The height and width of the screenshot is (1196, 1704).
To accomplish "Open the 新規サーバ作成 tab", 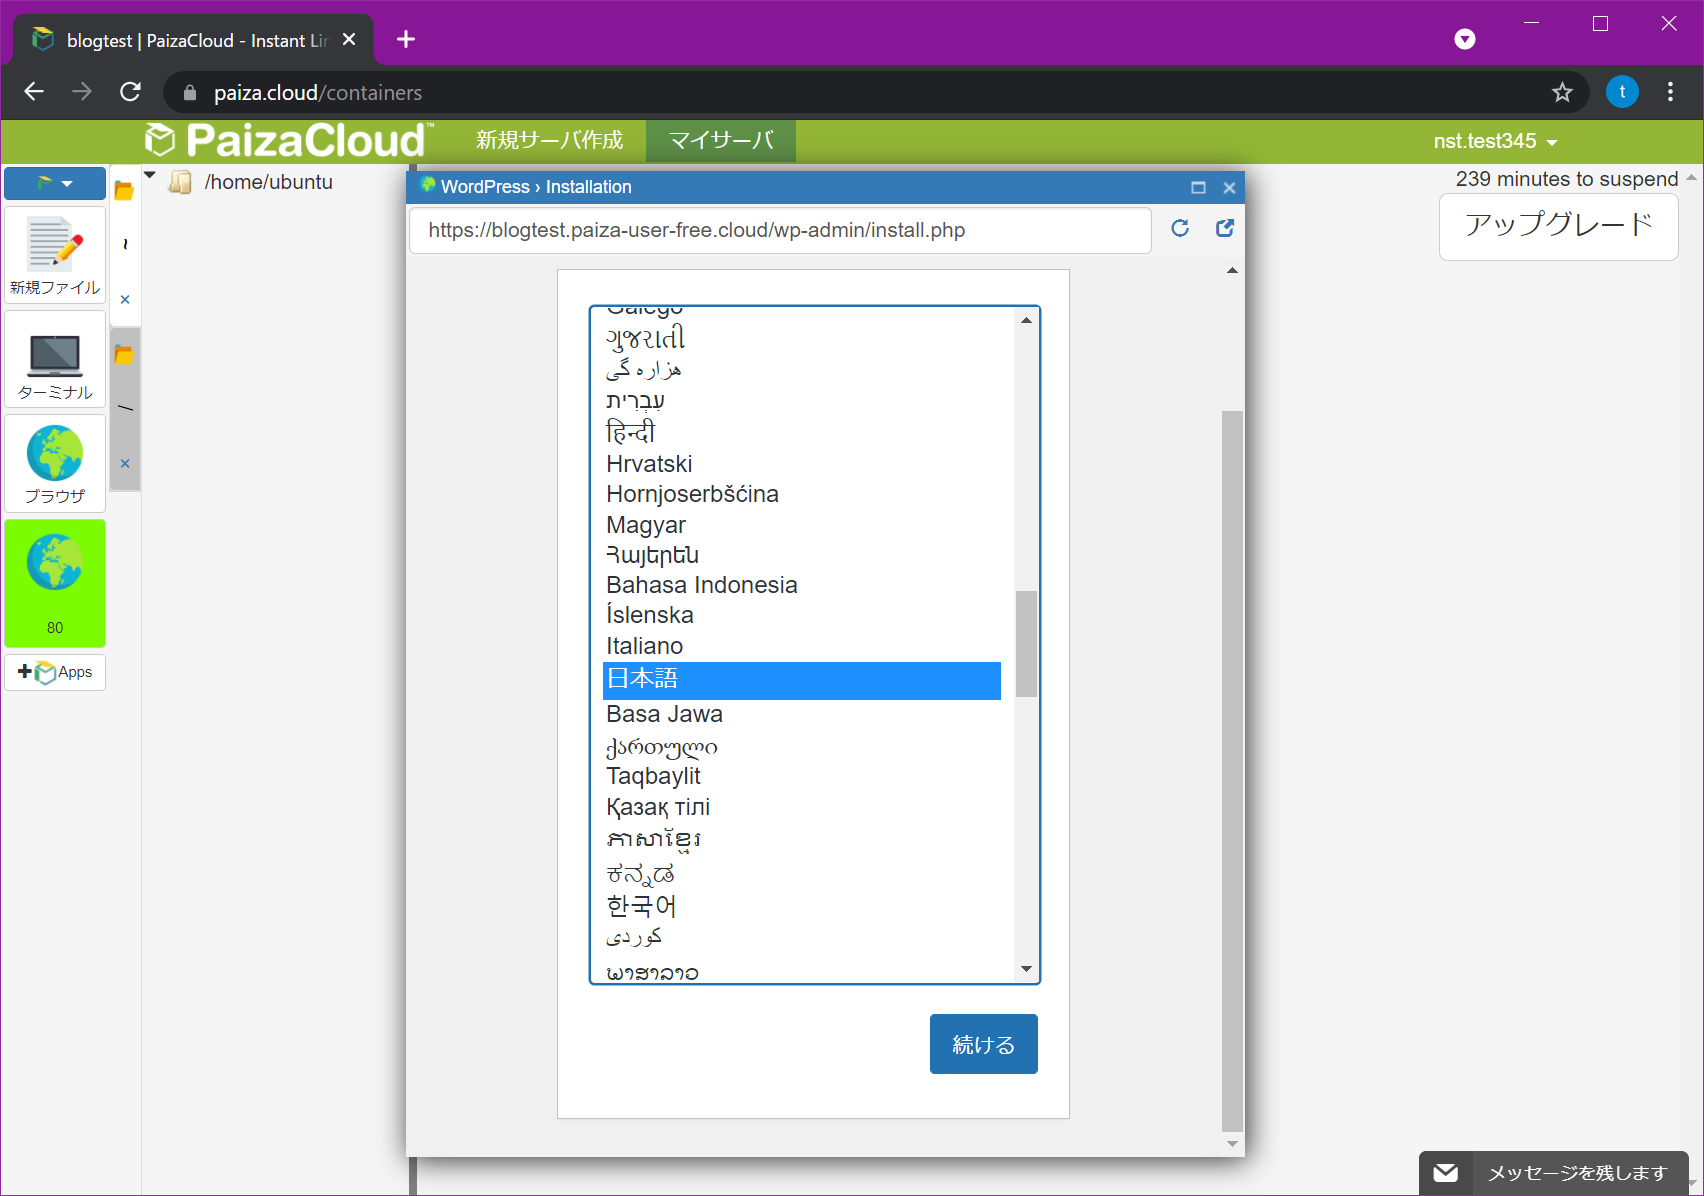I will pyautogui.click(x=549, y=140).
